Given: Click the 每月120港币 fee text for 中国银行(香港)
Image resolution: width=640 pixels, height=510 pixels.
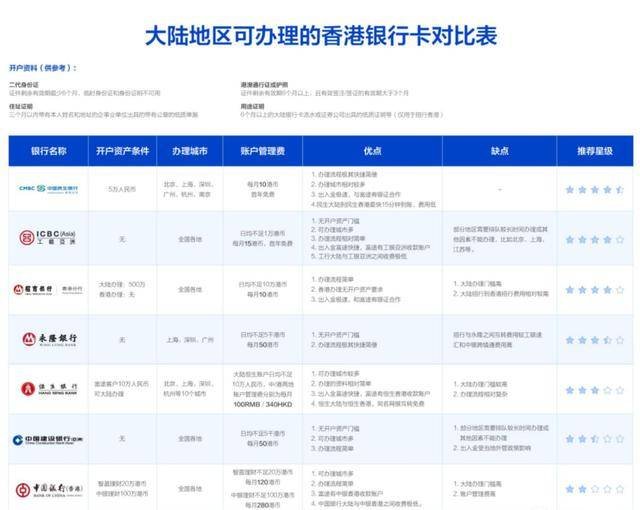Looking at the screenshot, I should (262, 482).
